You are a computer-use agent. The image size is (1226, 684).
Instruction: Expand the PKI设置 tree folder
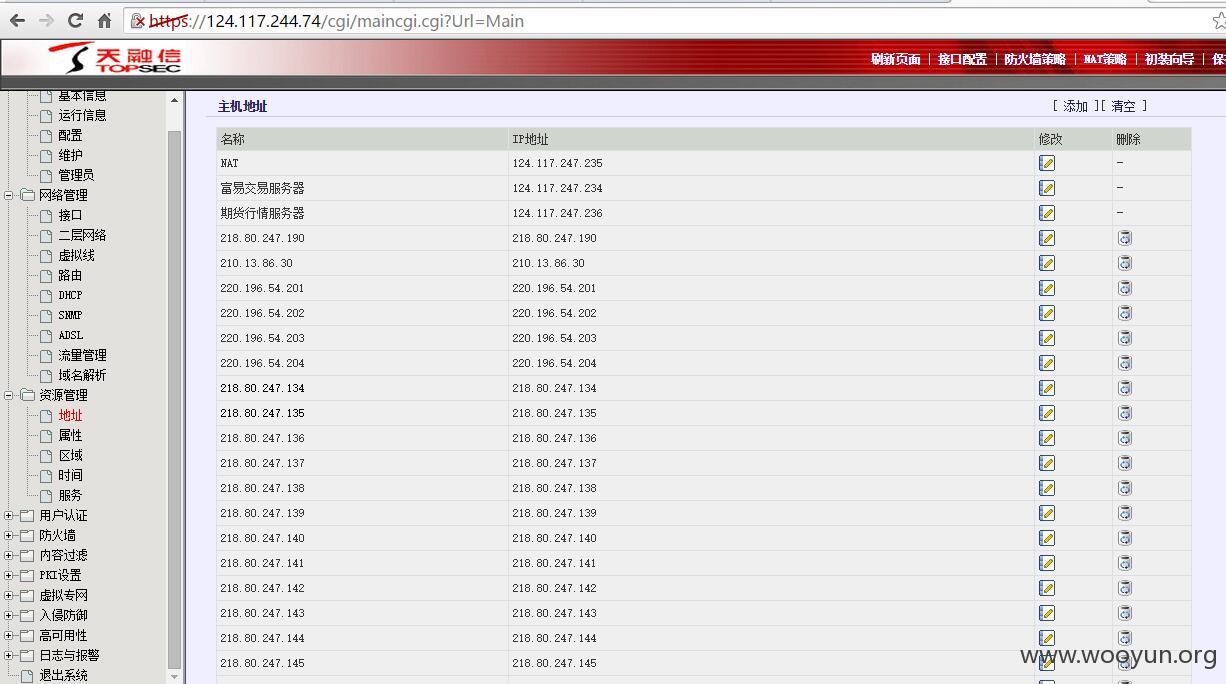click(x=9, y=575)
